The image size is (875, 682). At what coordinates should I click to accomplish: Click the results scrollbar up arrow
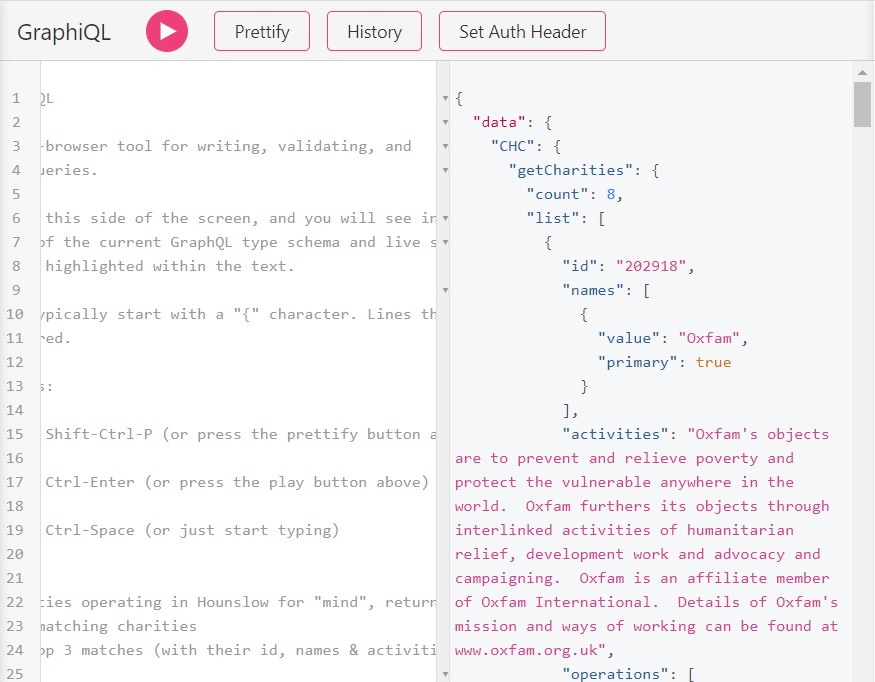coord(863,72)
